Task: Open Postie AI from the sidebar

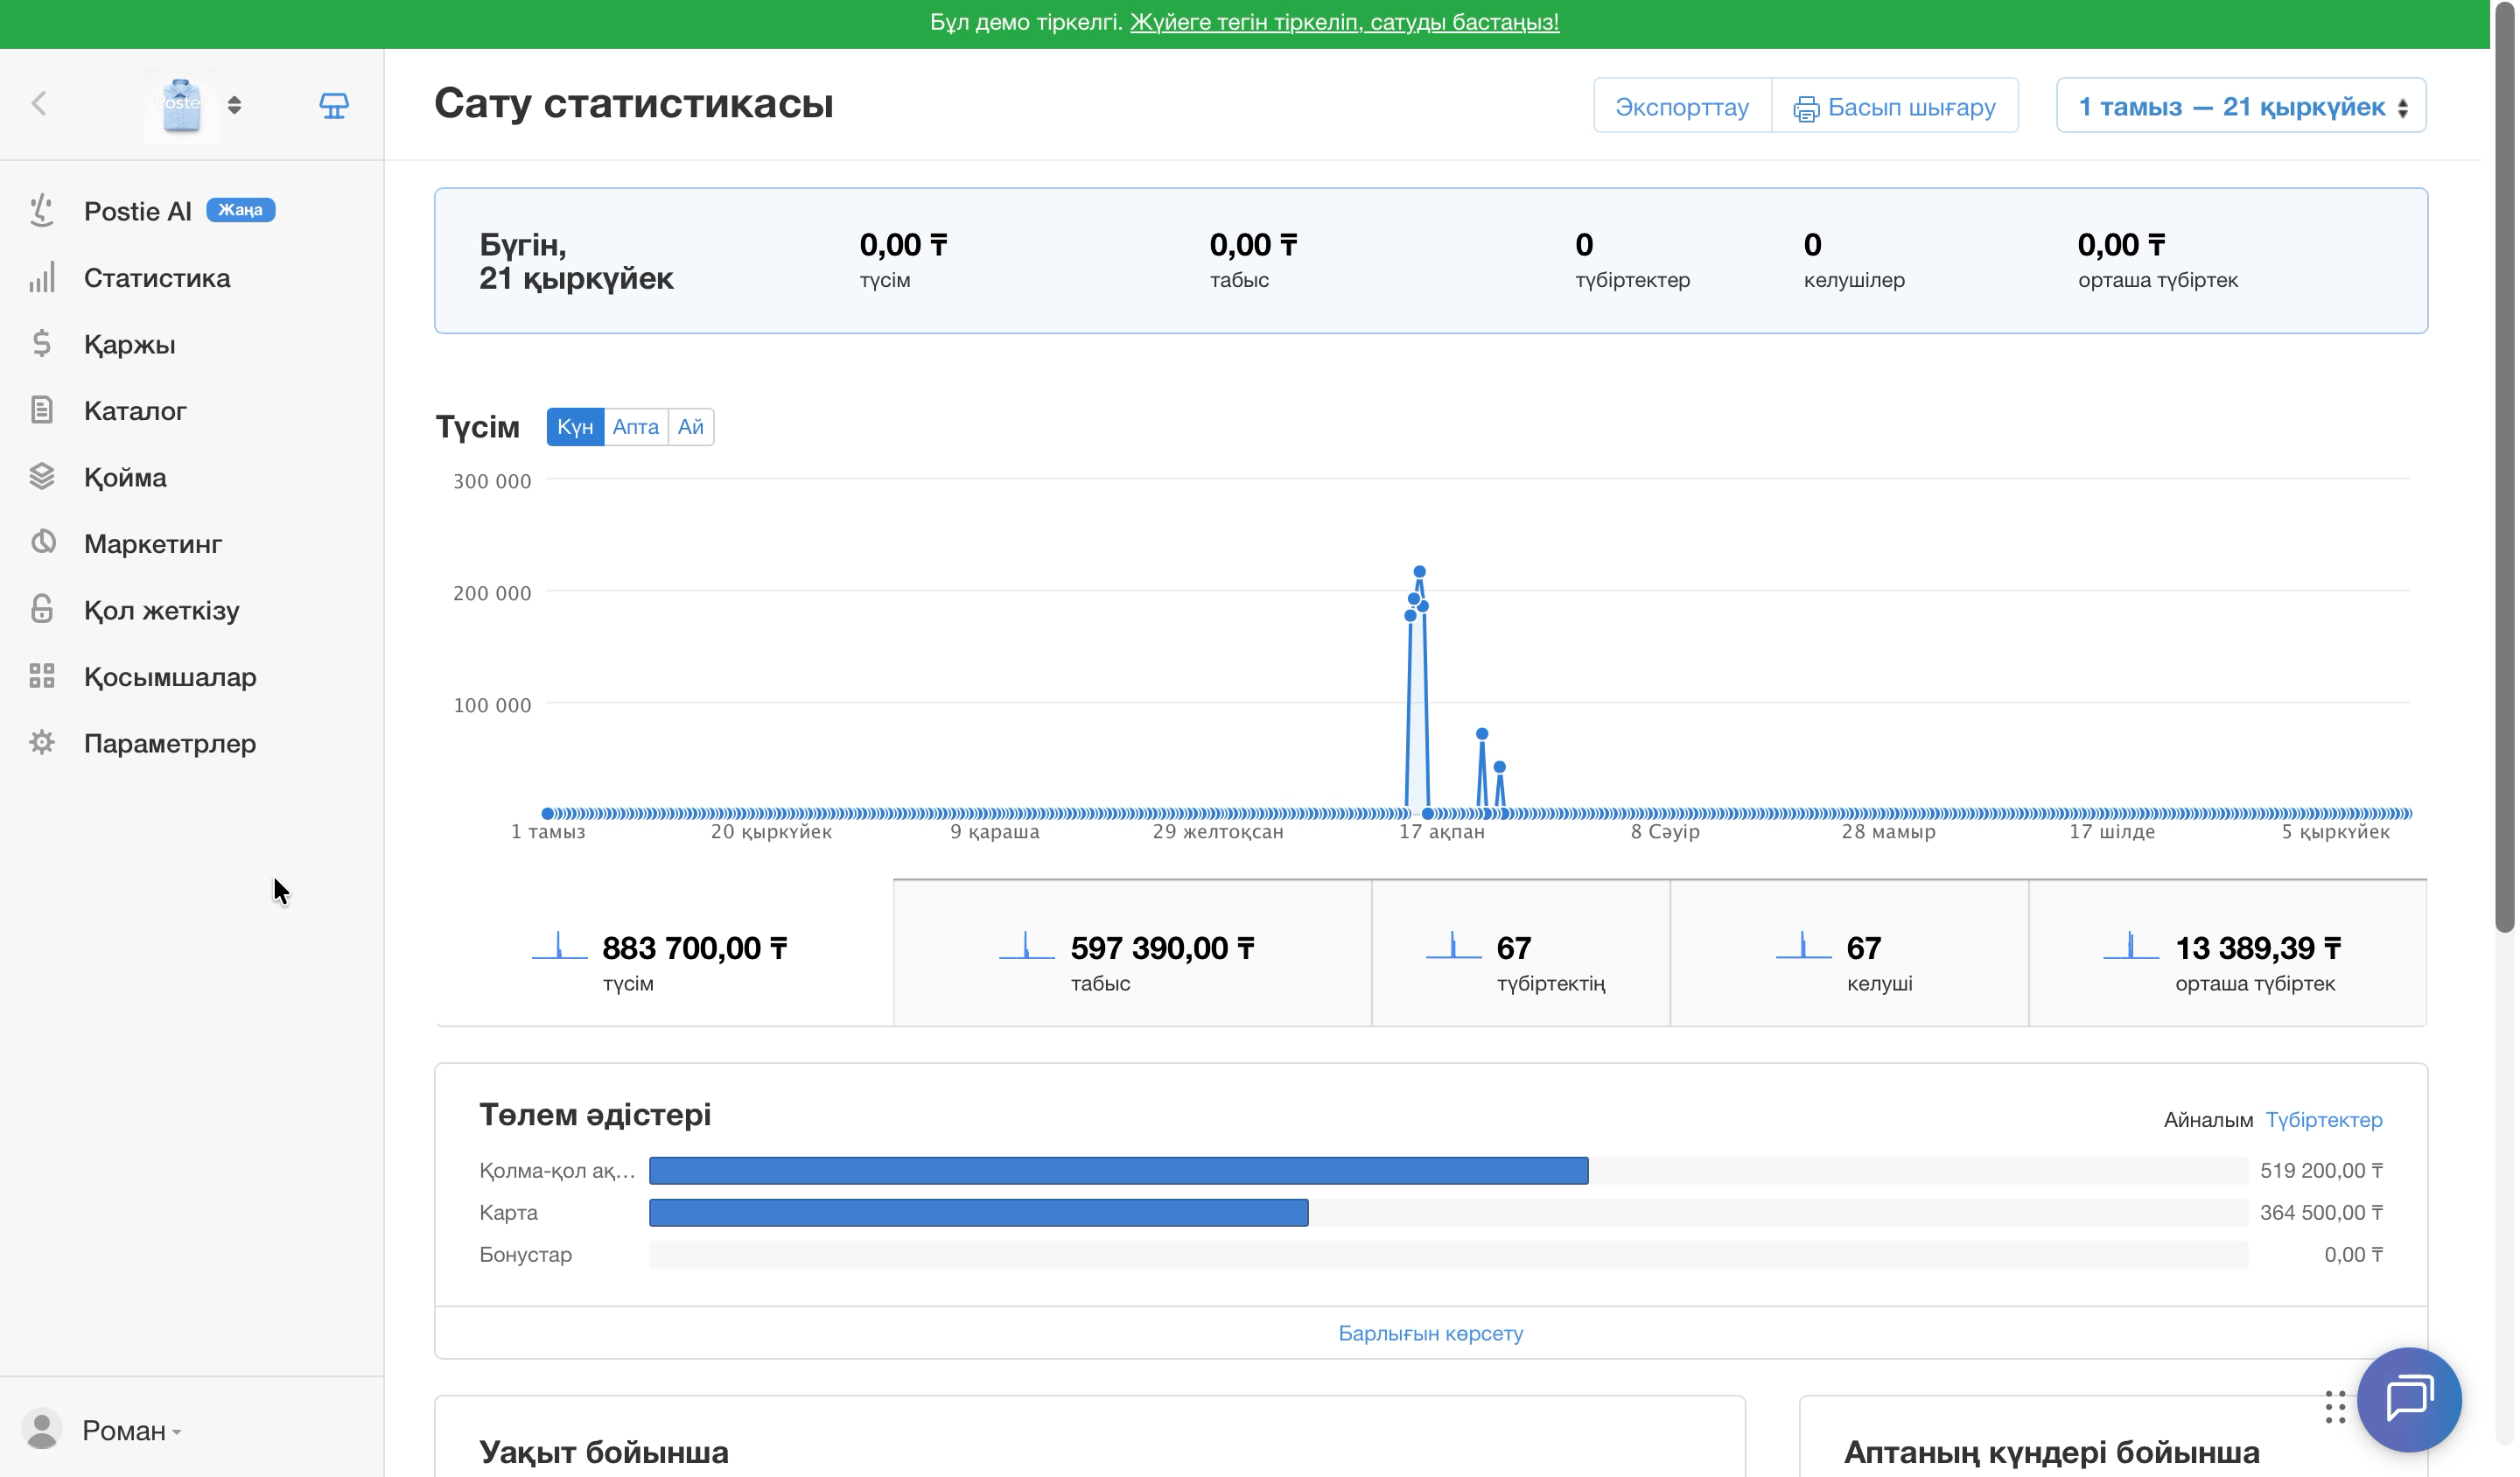Action: point(137,211)
